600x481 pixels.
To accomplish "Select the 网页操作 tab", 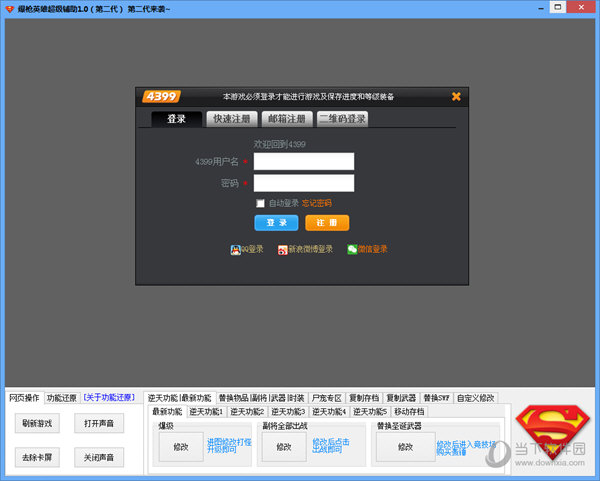I will tap(24, 398).
